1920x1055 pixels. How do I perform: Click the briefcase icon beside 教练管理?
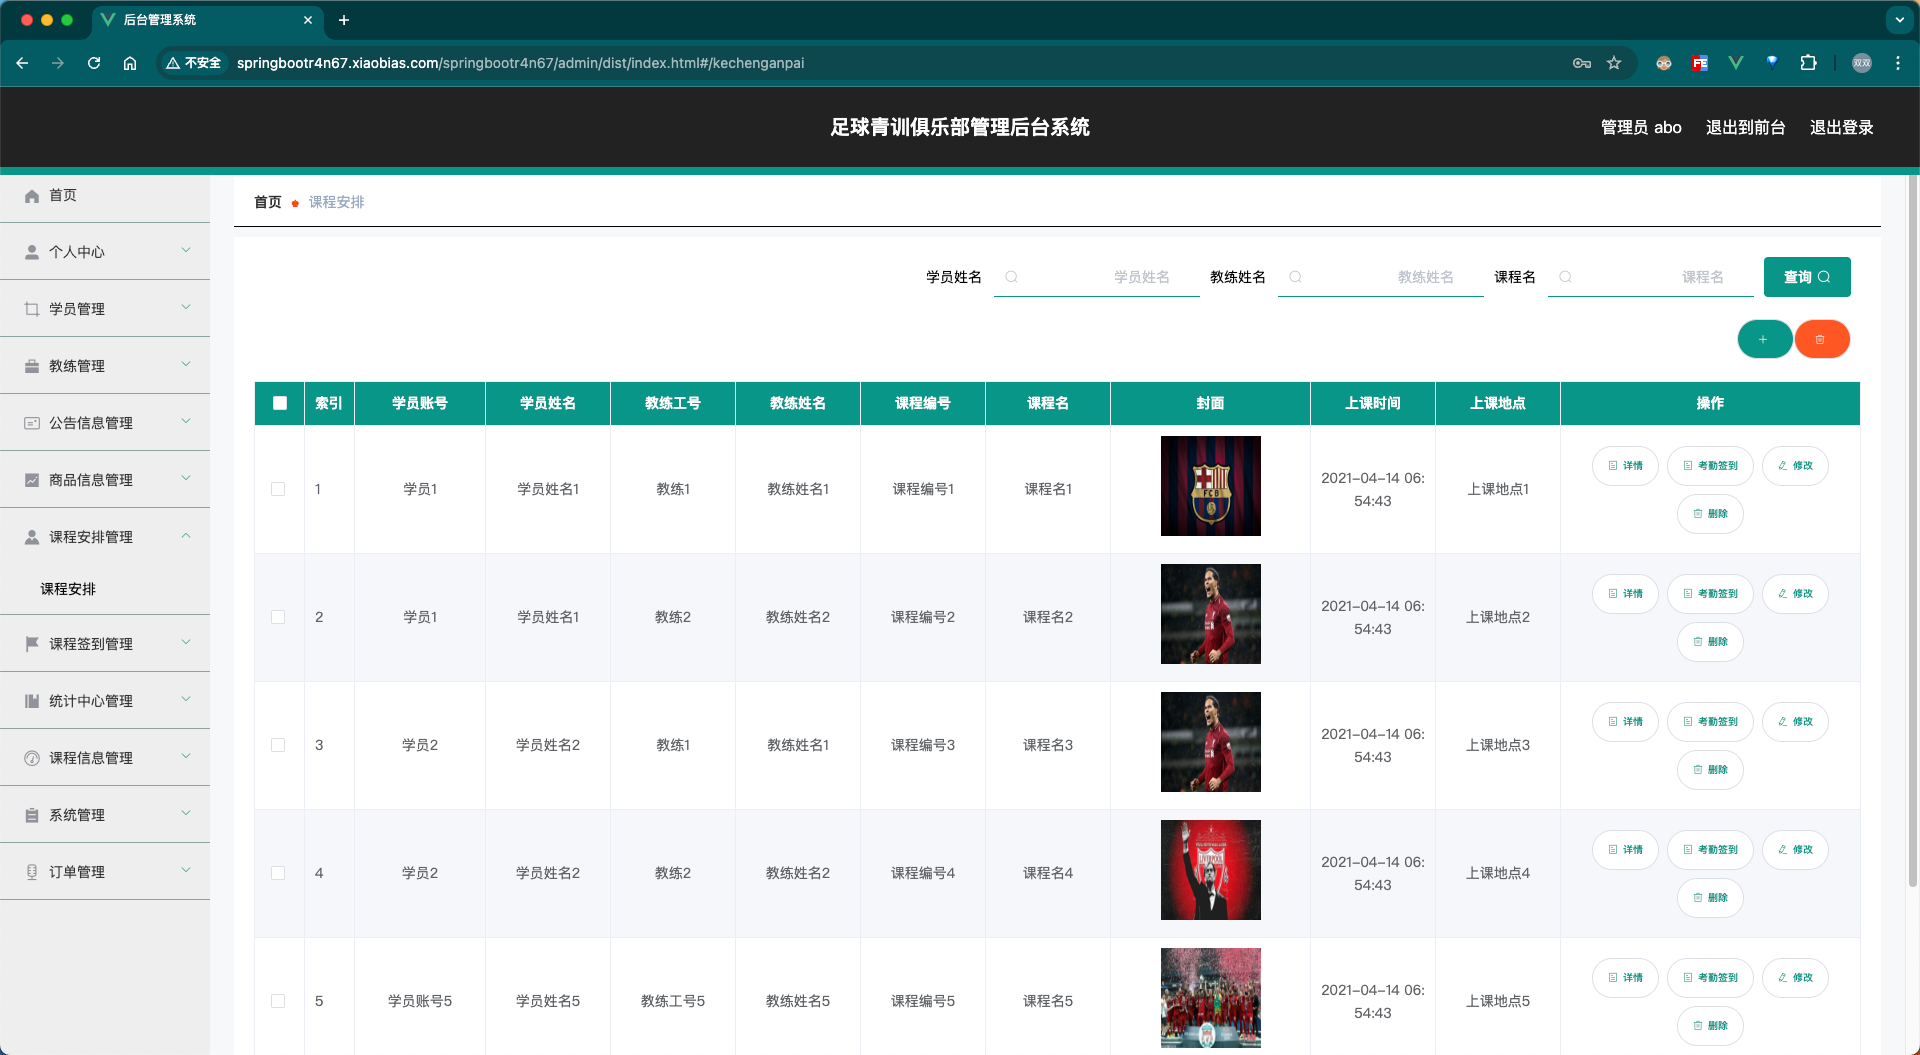pos(32,366)
